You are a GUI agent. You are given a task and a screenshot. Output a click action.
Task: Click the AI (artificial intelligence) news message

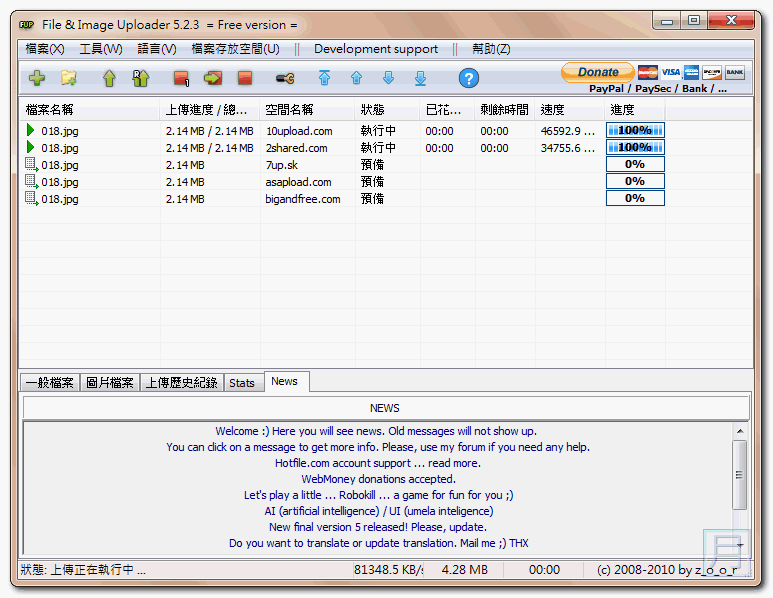tap(379, 511)
